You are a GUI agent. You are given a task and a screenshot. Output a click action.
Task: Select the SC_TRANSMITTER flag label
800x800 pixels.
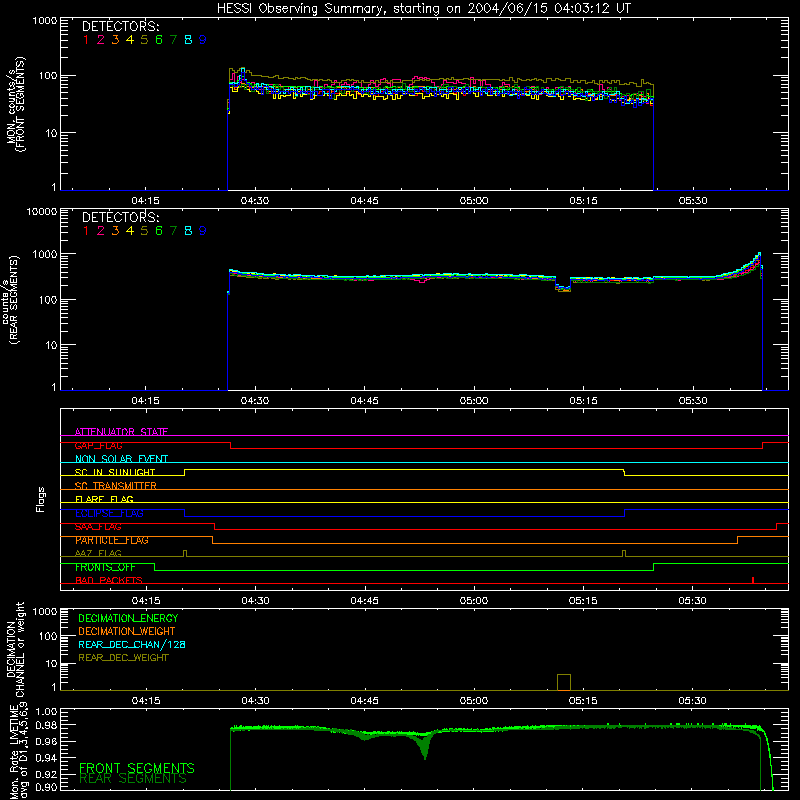115,486
